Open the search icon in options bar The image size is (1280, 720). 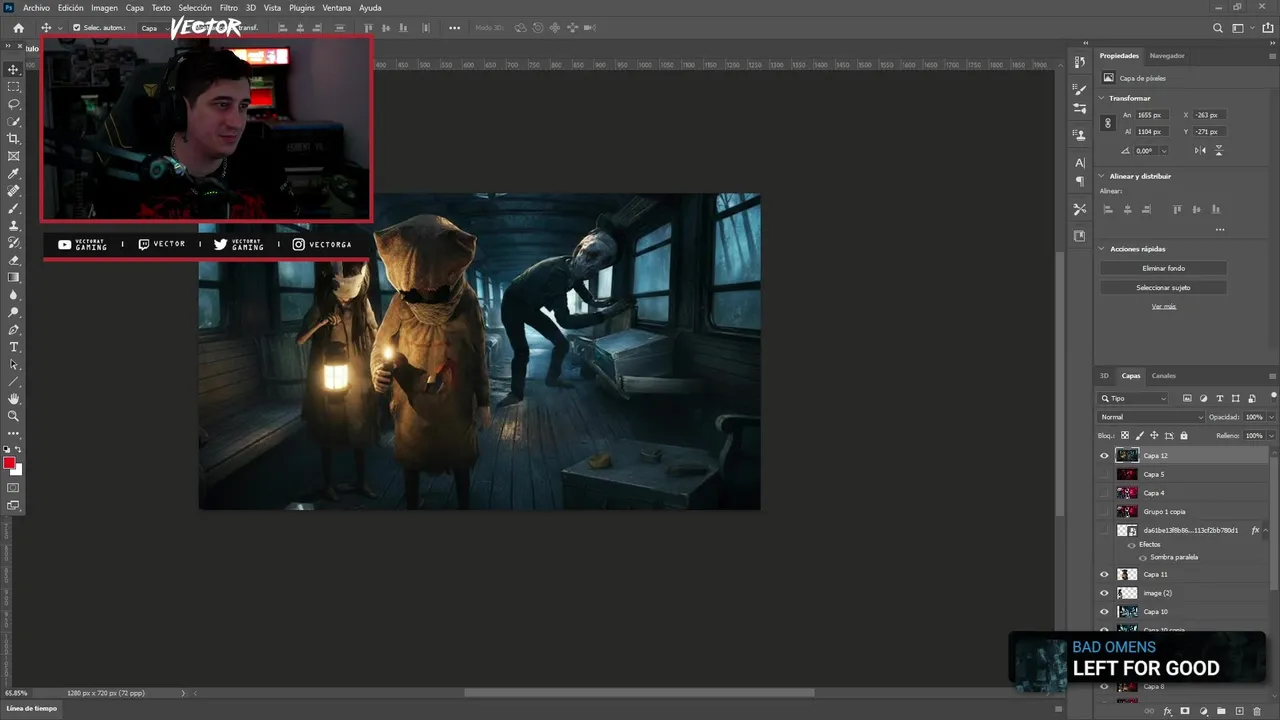click(1217, 28)
